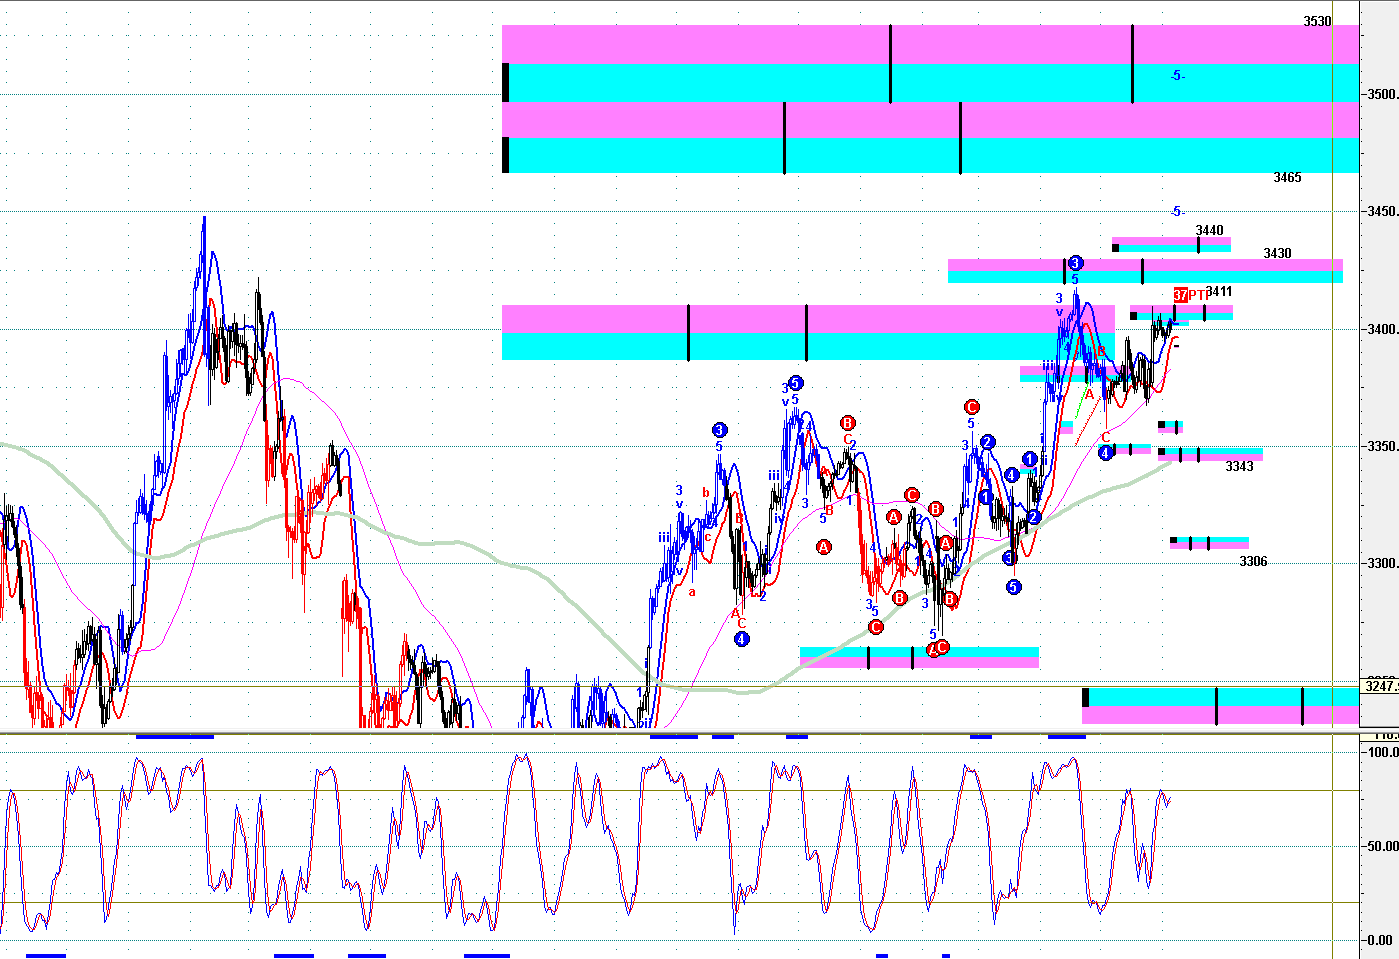This screenshot has height=959, width=1399.
Task: Select the blue circled 3 inside the 3430 band
Action: tap(1075, 263)
